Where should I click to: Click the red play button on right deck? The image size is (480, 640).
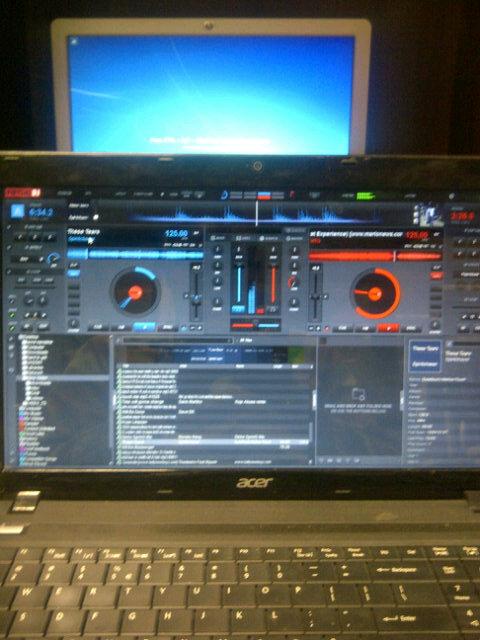(x=388, y=328)
